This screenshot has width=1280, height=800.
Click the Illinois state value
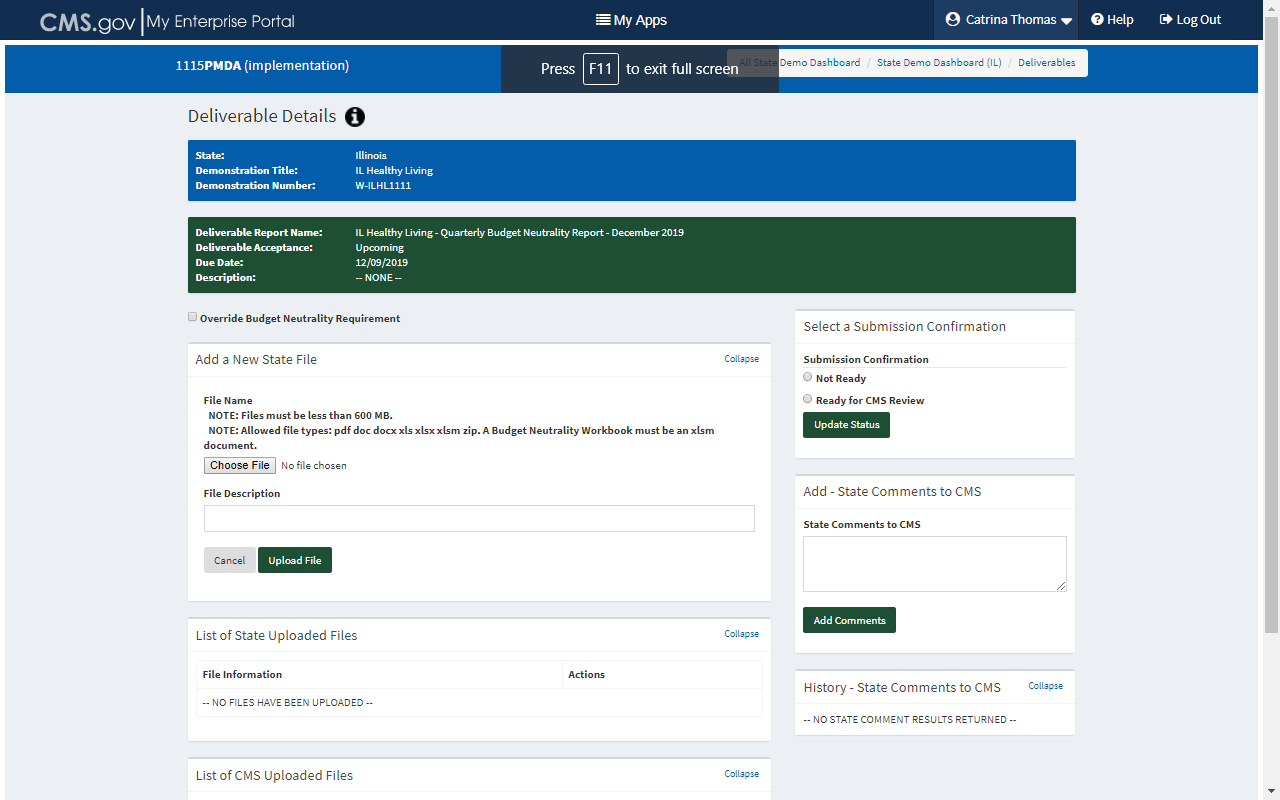(x=371, y=156)
